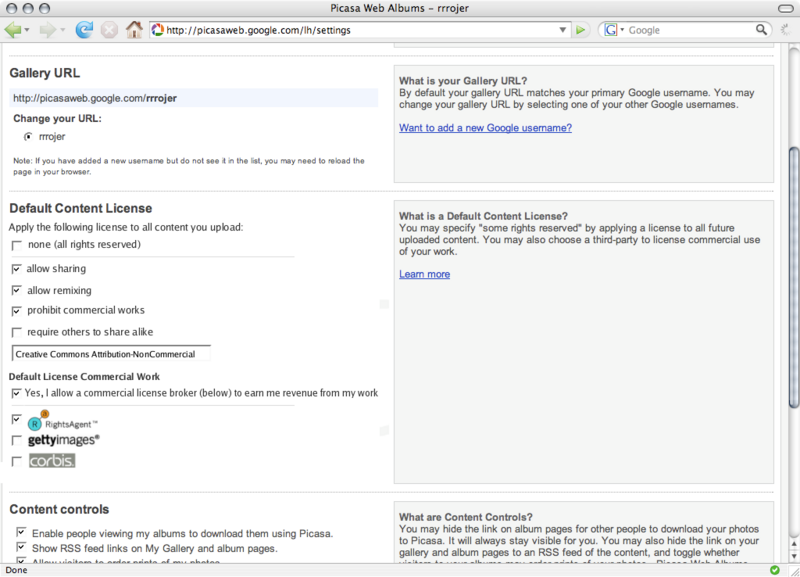800x577 pixels.
Task: Click the 'What is your Gallery URL?' help title
Action: [463, 81]
